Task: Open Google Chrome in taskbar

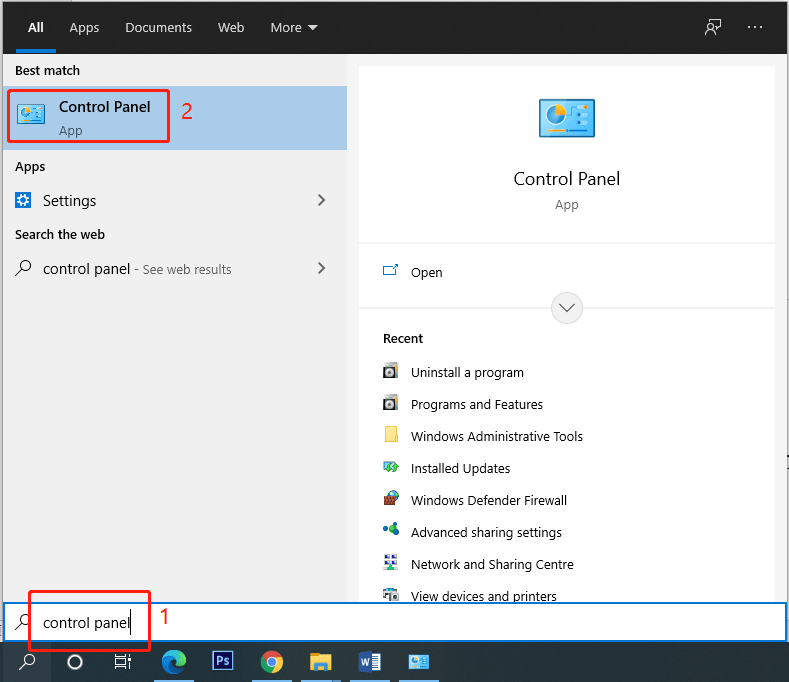Action: [271, 662]
